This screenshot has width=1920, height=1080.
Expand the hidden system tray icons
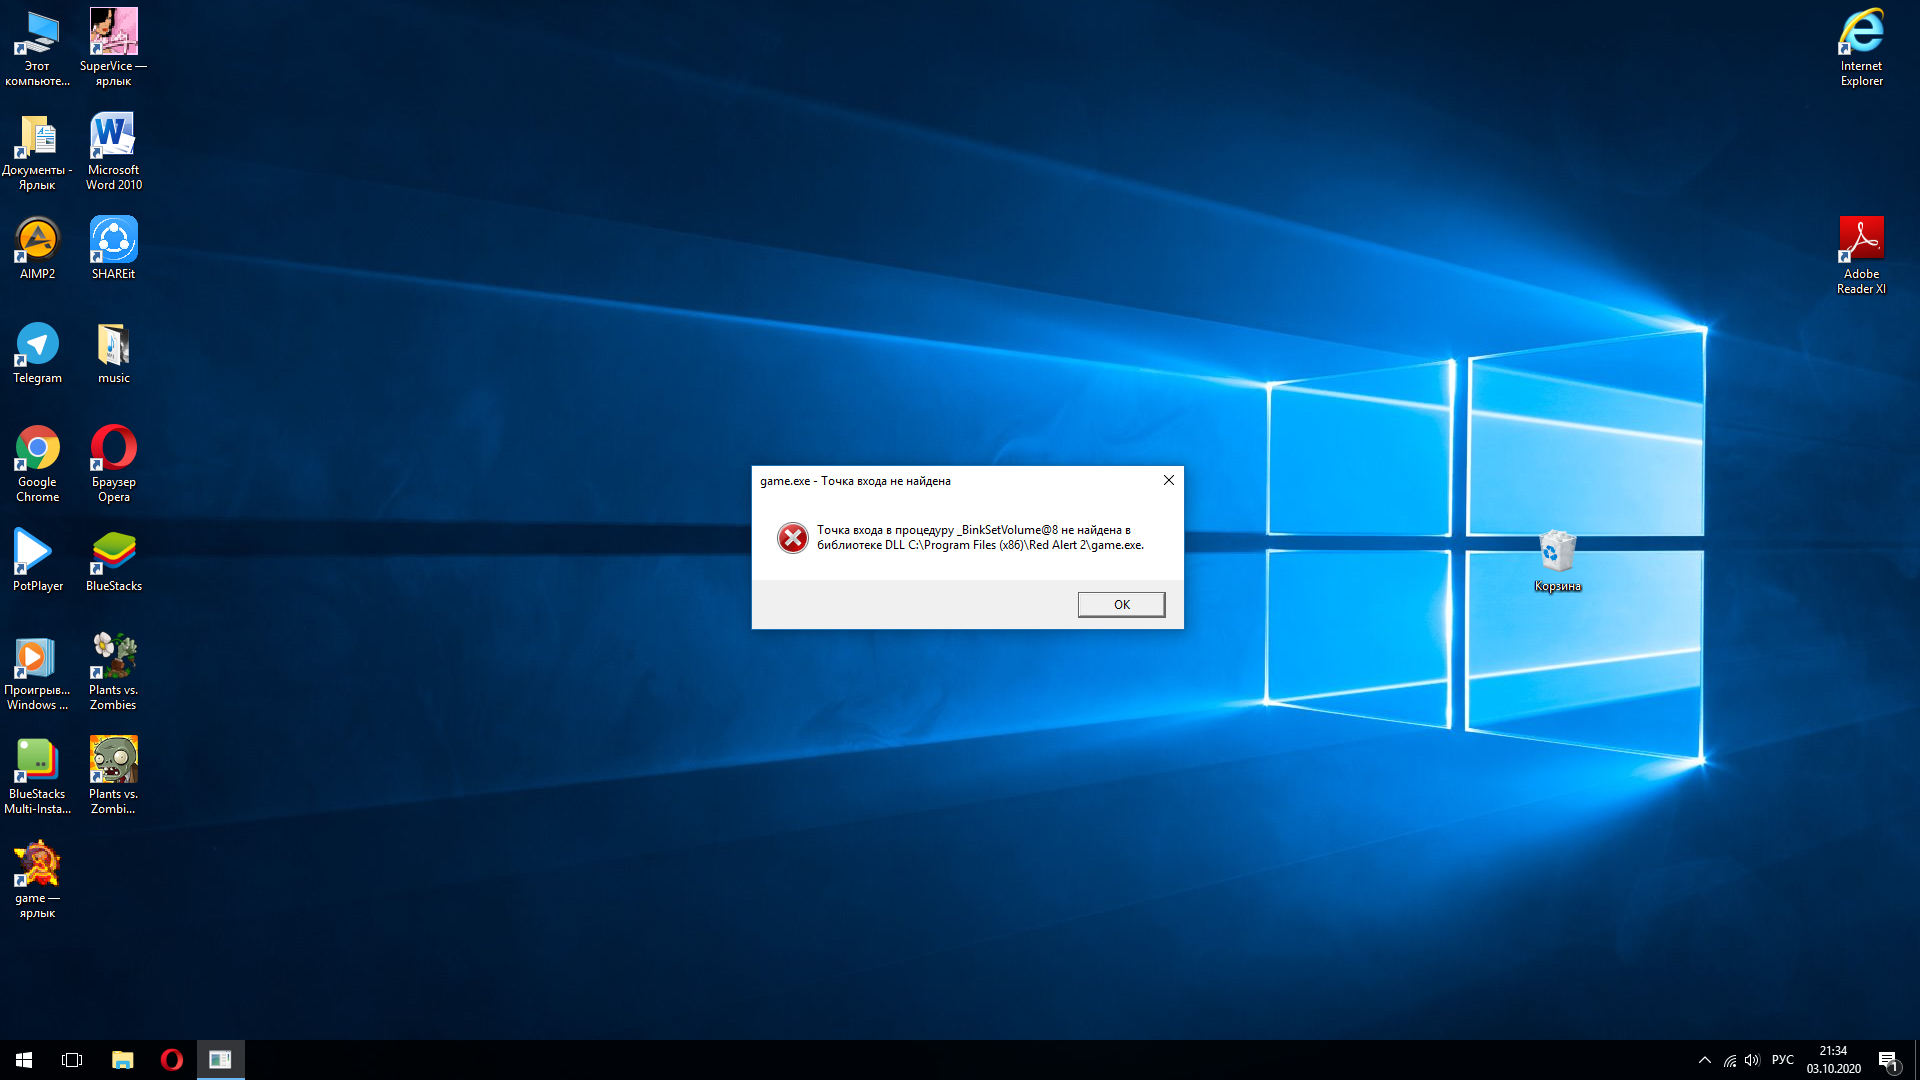1704,1060
